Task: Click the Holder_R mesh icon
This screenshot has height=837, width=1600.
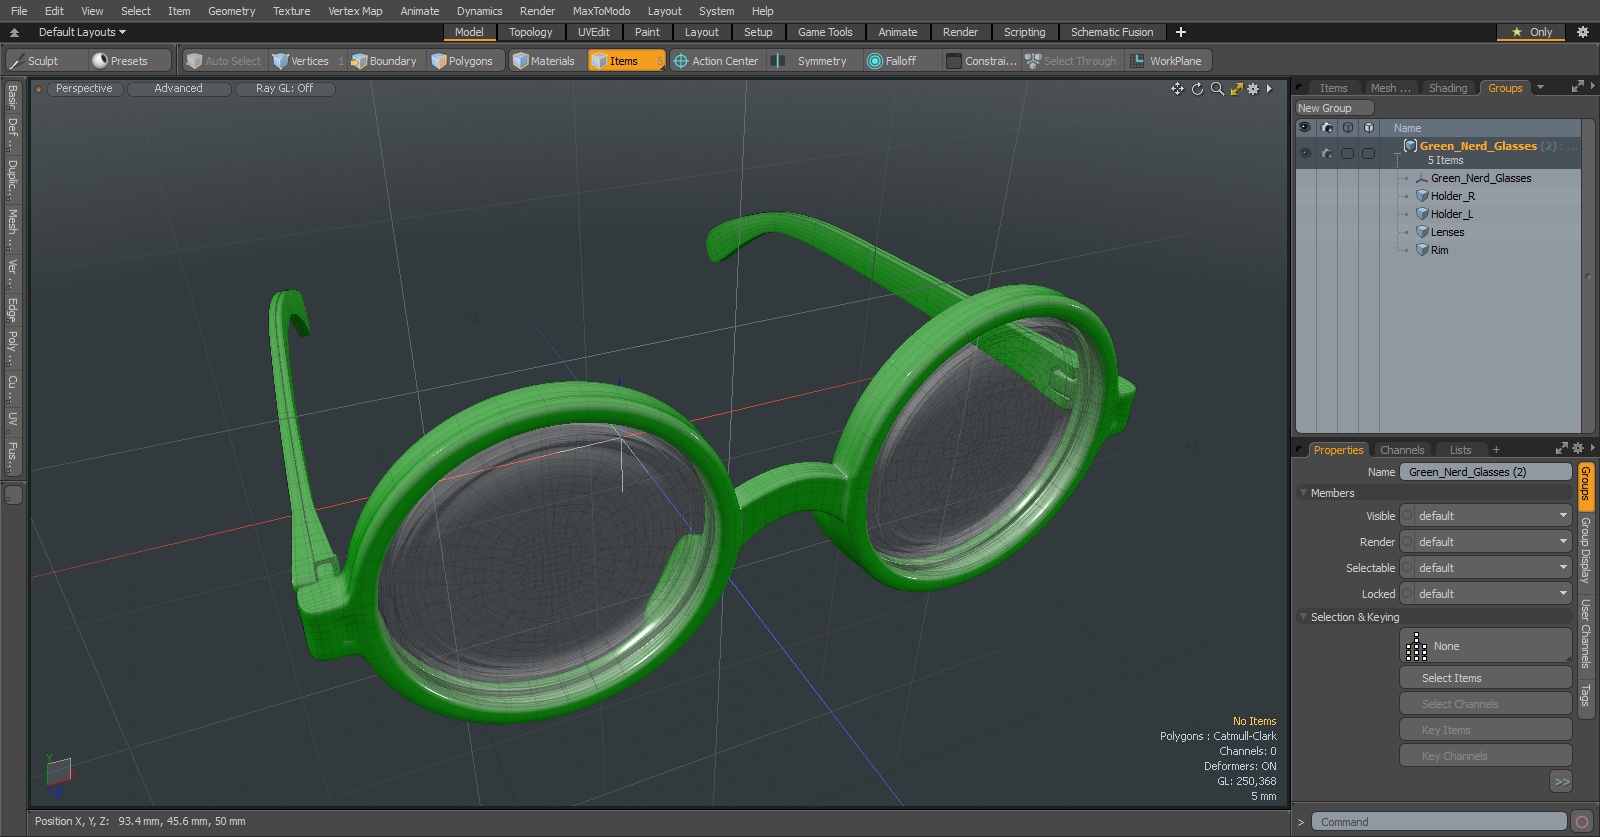Action: point(1422,196)
